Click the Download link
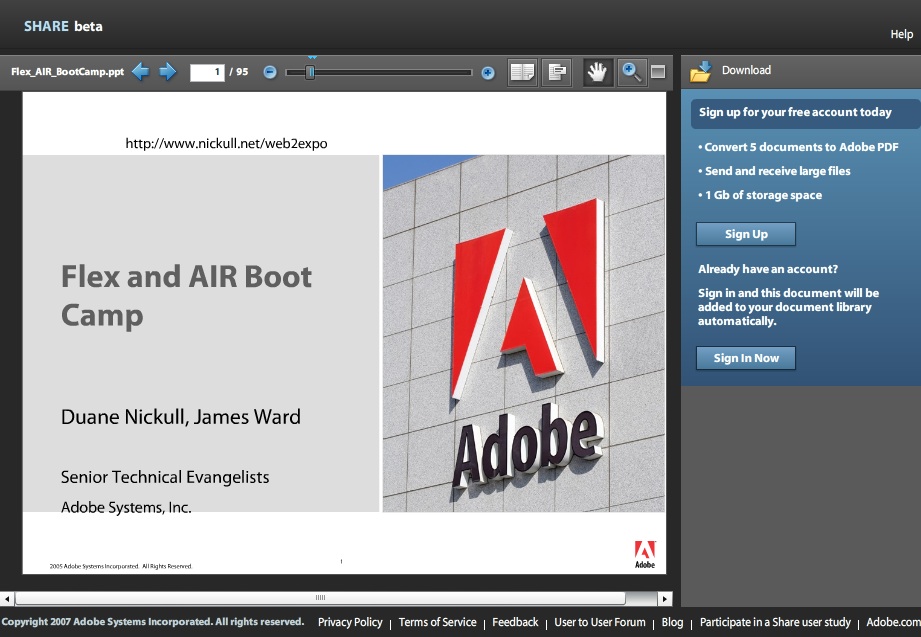The image size is (921, 637). [x=746, y=70]
